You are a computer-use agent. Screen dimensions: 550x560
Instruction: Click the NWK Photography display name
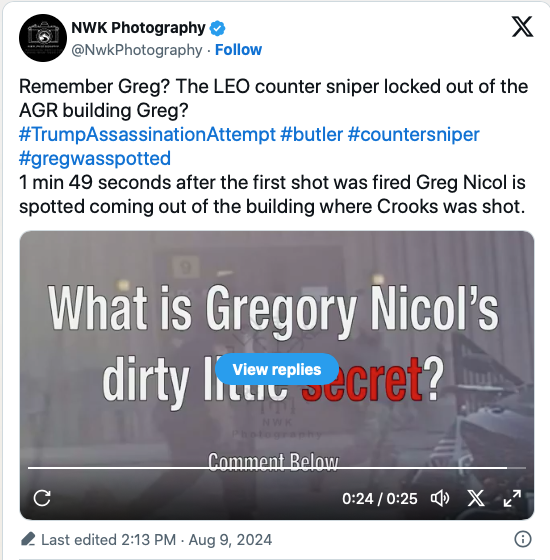(138, 28)
